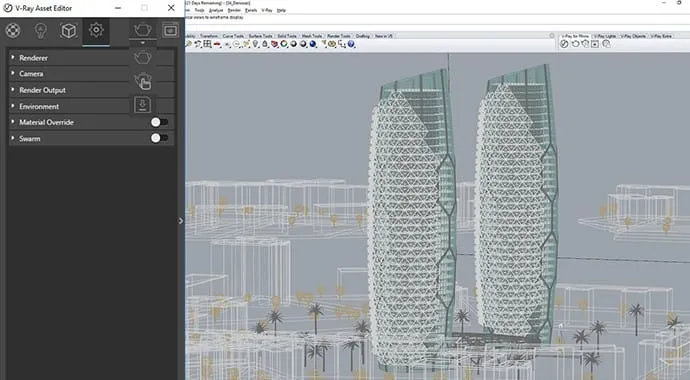Switch to the V-Ray Extra toolbar tab
The height and width of the screenshot is (380, 690).
click(661, 36)
